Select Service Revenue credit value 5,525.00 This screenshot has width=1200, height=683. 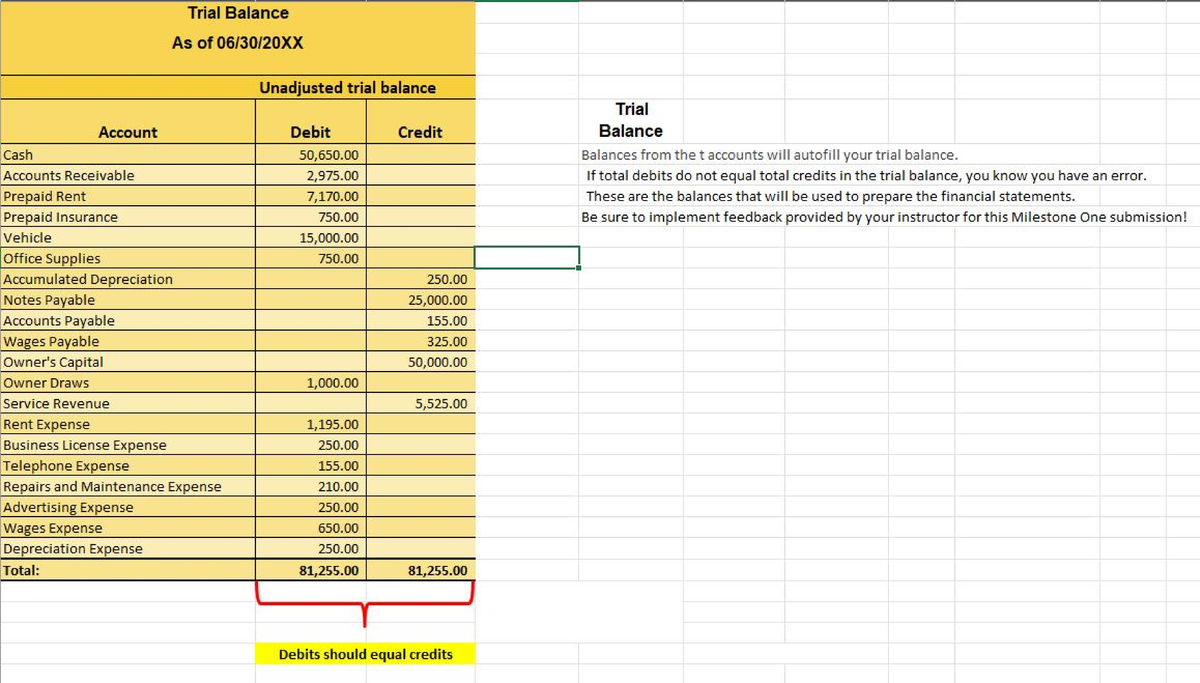440,404
